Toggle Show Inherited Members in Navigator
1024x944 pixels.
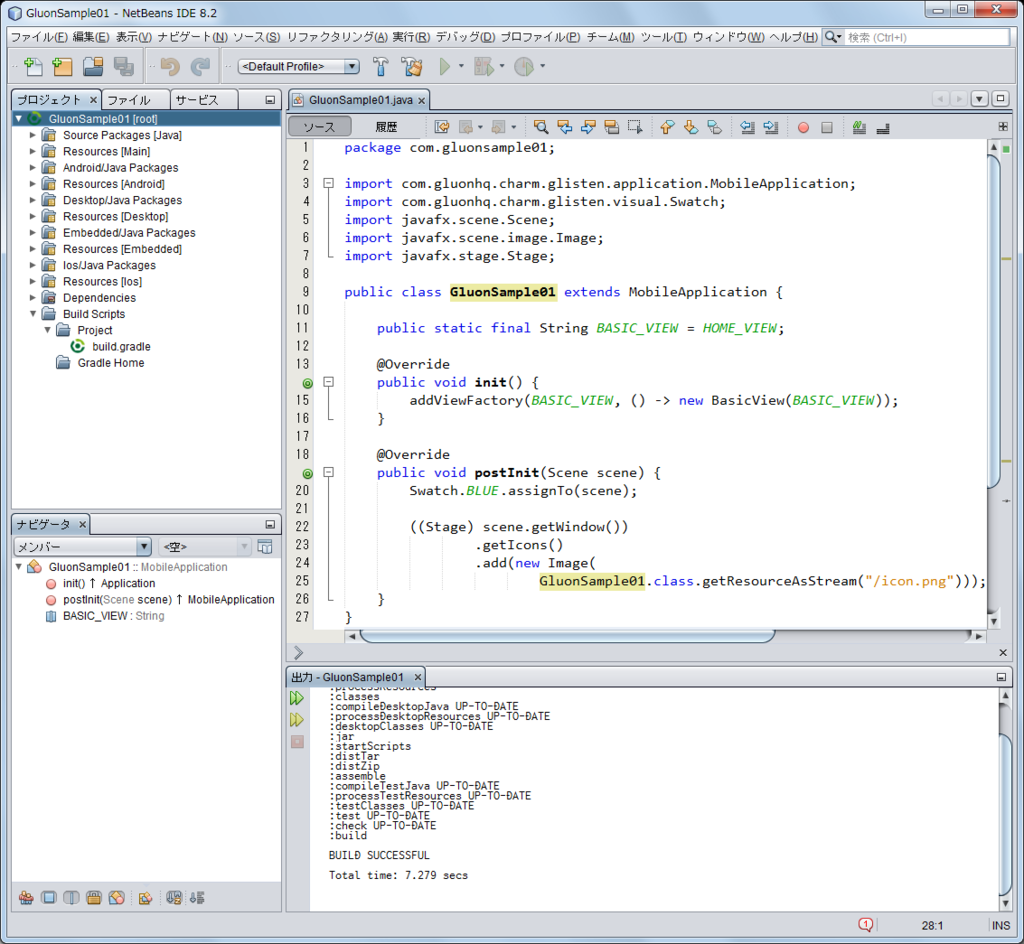click(x=26, y=898)
